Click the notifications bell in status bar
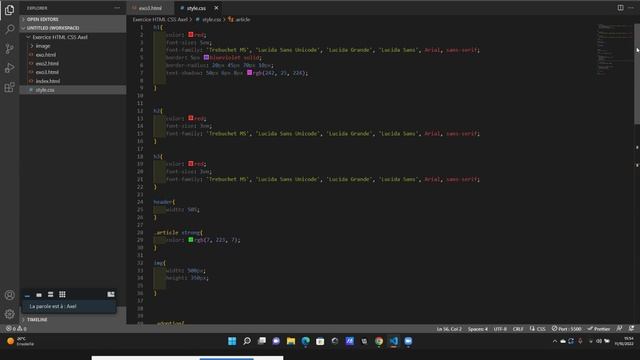This screenshot has width=640, height=360. (x=631, y=329)
